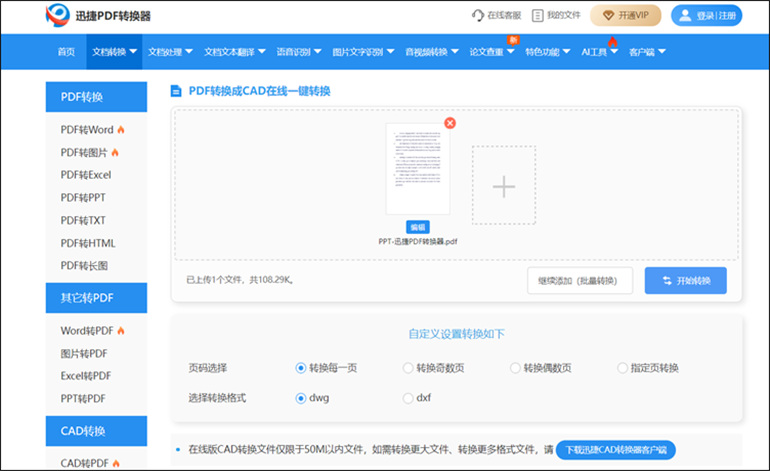The width and height of the screenshot is (770, 471).
Task: Click the 我的文件 document icon
Action: tap(538, 16)
